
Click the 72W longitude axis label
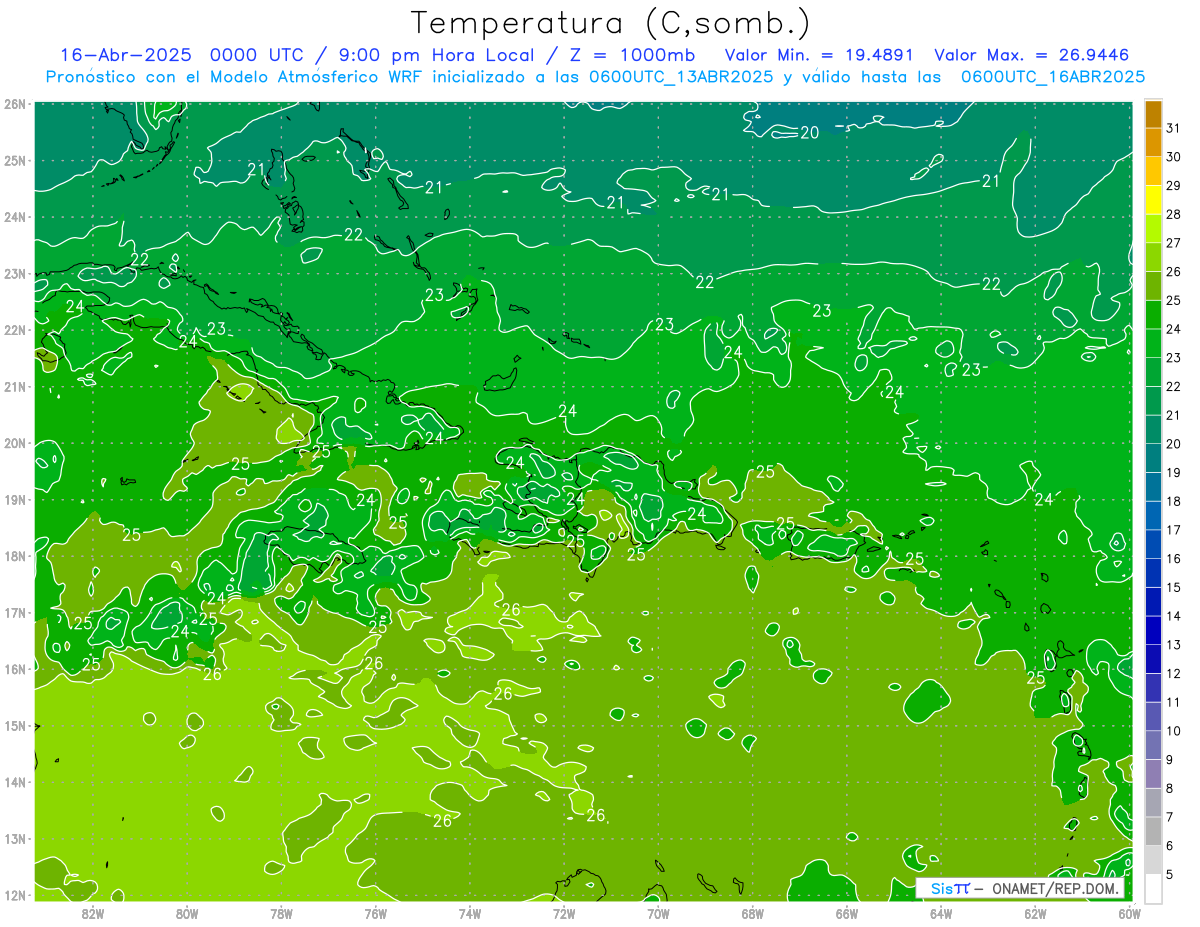564,913
